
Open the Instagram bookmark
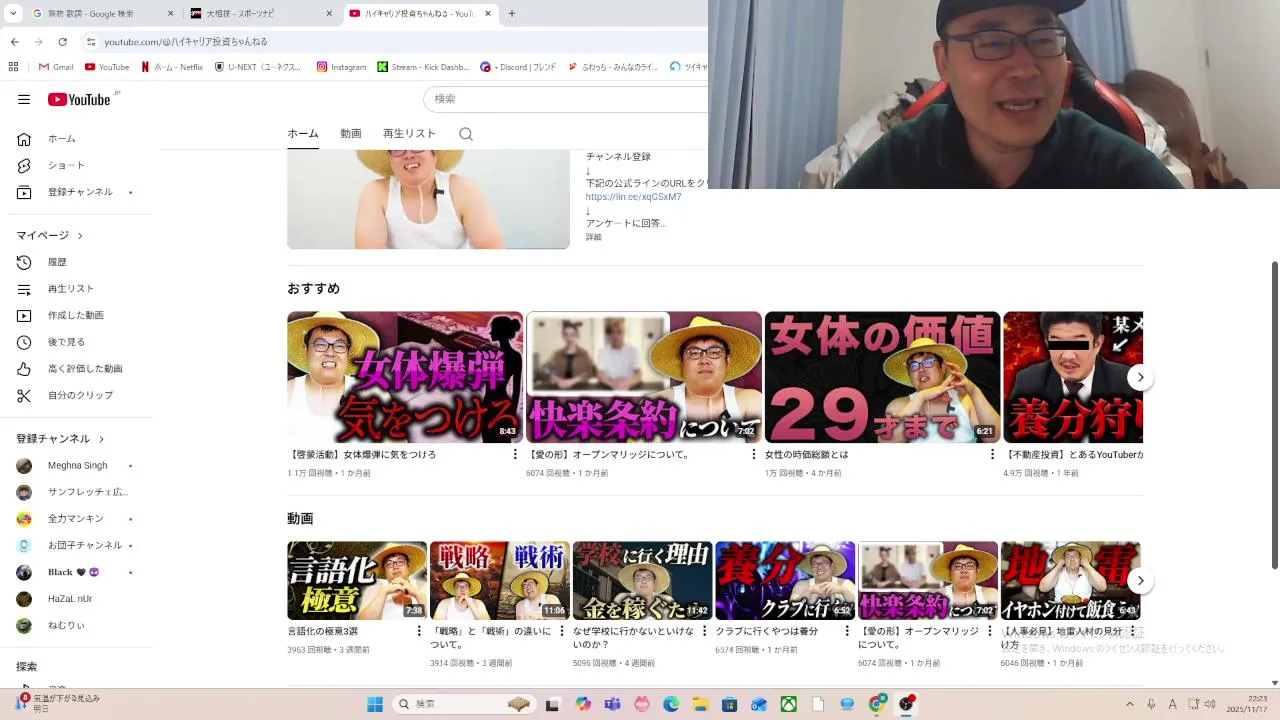pos(341,67)
